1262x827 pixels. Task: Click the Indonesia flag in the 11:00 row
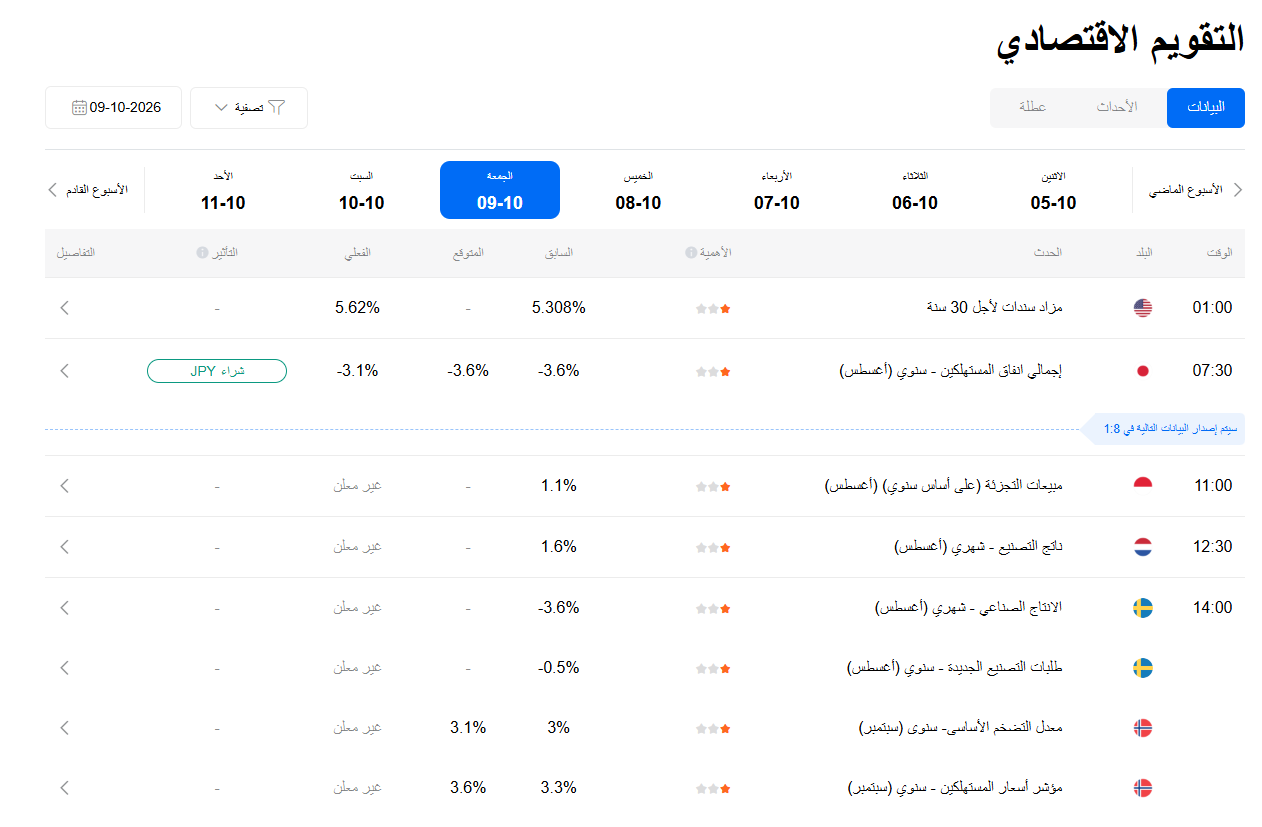click(1143, 486)
